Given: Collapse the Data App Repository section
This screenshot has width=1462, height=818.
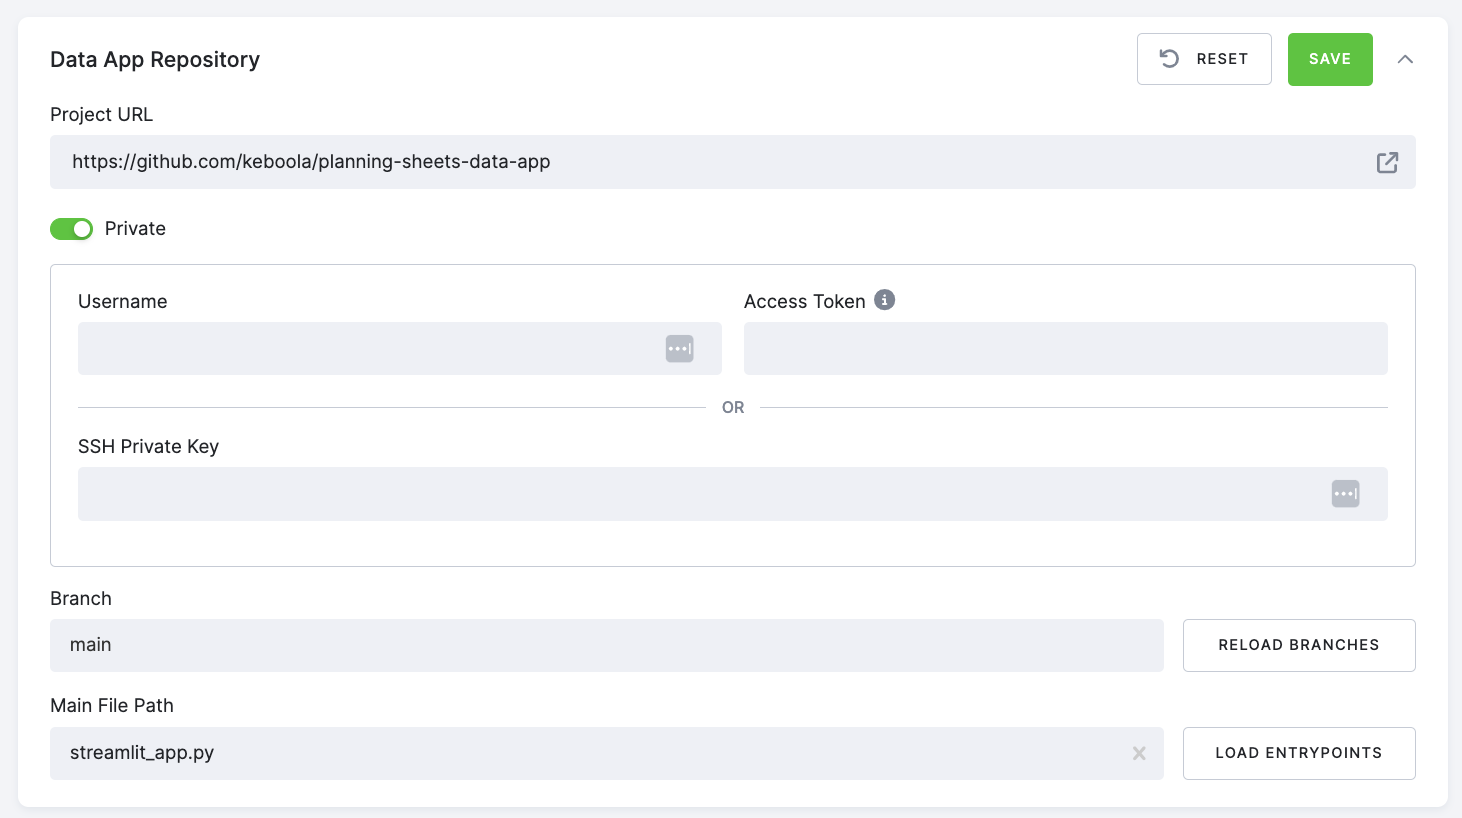Looking at the screenshot, I should click(1406, 59).
